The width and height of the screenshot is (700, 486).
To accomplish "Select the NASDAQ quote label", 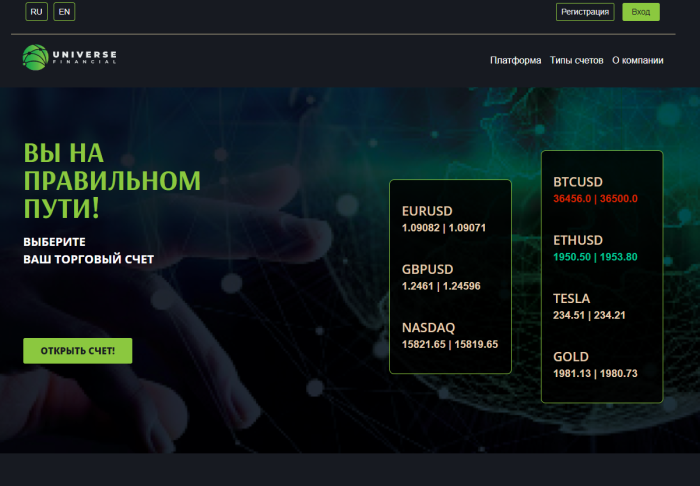I will pos(429,328).
